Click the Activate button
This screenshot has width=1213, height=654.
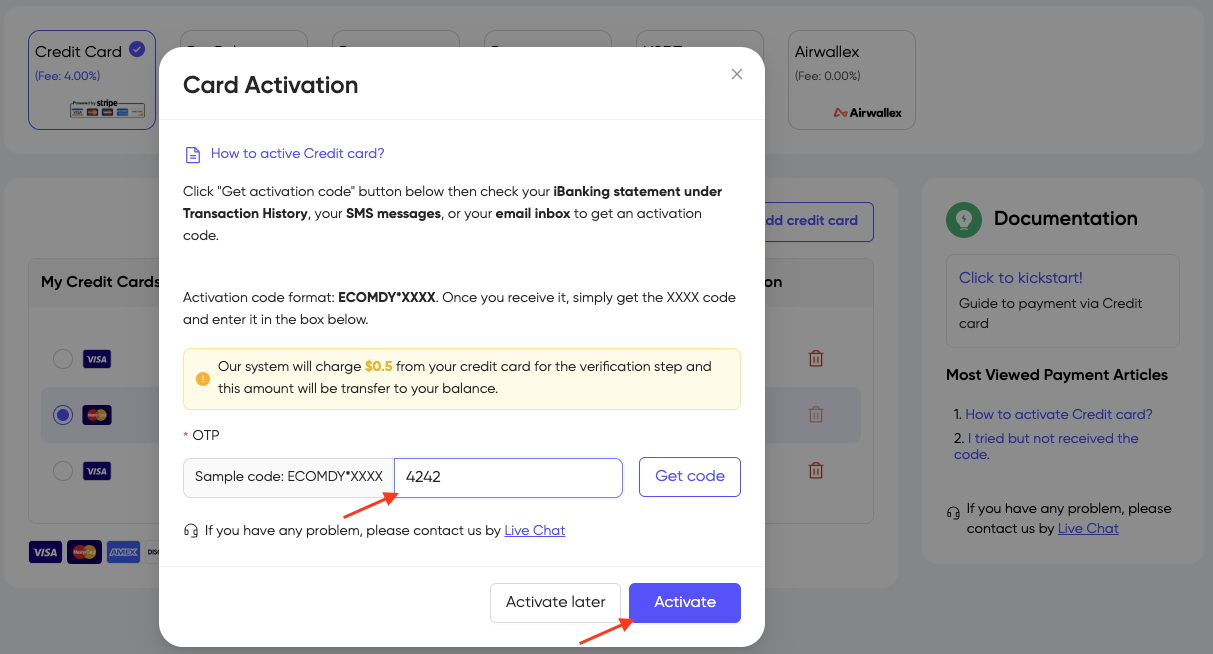point(685,602)
